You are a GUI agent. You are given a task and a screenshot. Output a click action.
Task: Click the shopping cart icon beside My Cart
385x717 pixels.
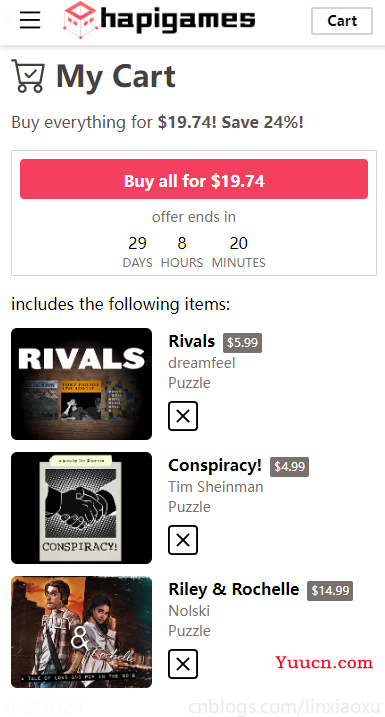pos(28,76)
